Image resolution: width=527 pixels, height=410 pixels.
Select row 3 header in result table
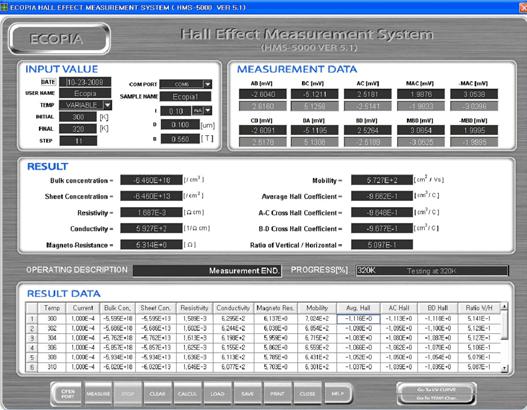click(x=32, y=338)
